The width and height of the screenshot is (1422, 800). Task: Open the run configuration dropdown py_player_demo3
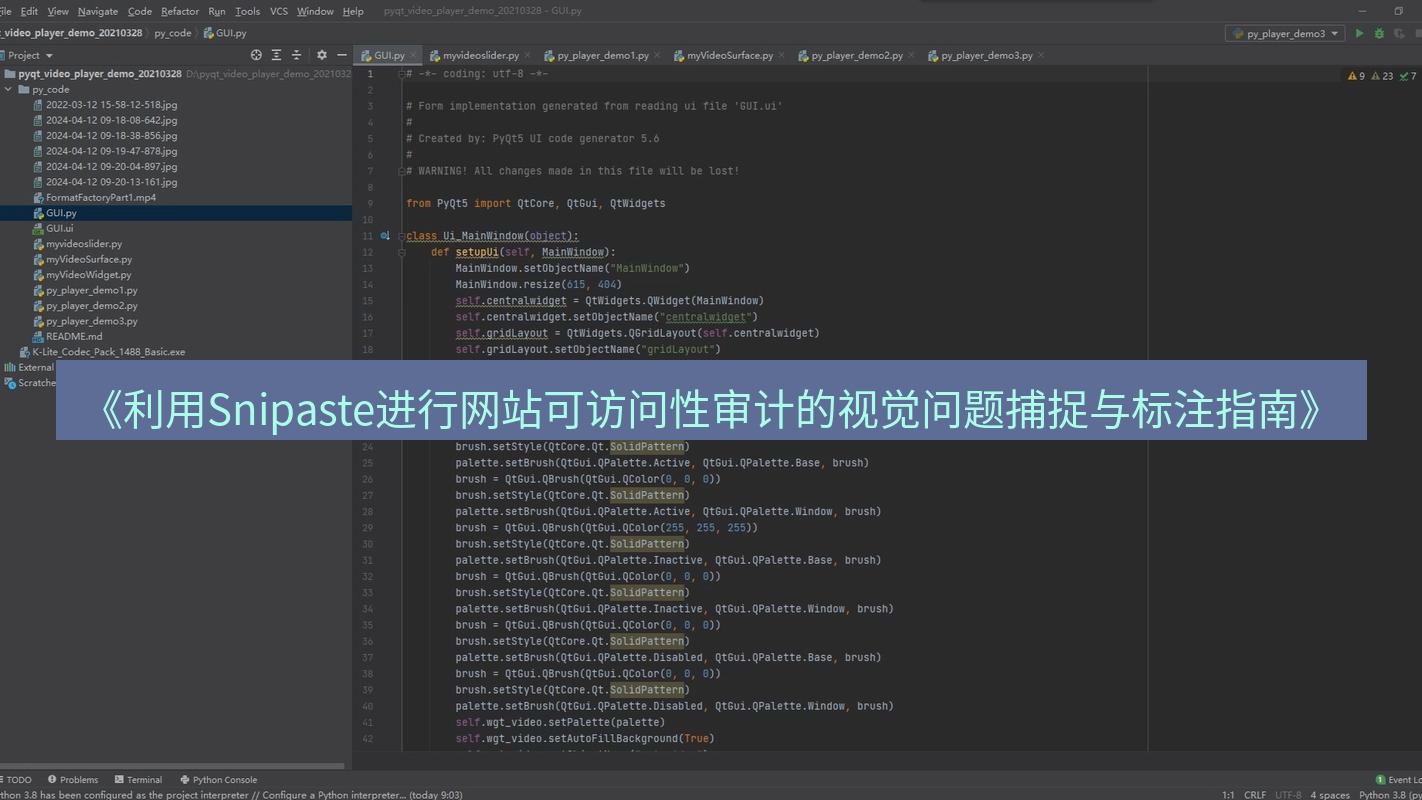[x=1284, y=33]
